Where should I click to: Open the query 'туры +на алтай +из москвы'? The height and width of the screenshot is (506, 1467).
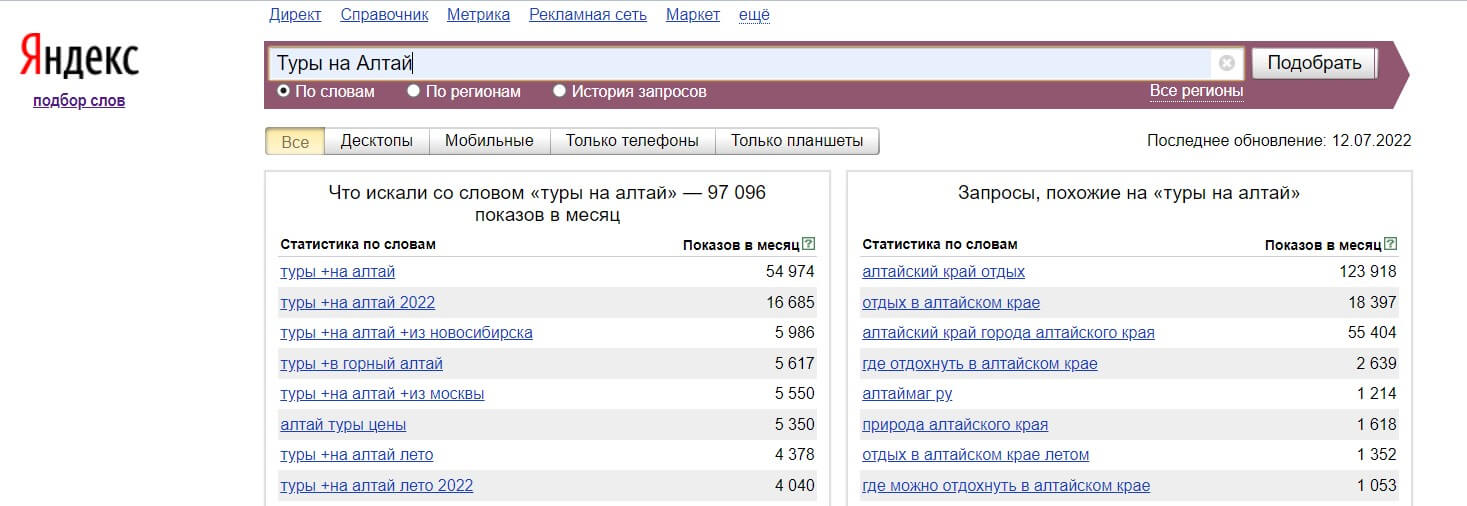pos(382,393)
